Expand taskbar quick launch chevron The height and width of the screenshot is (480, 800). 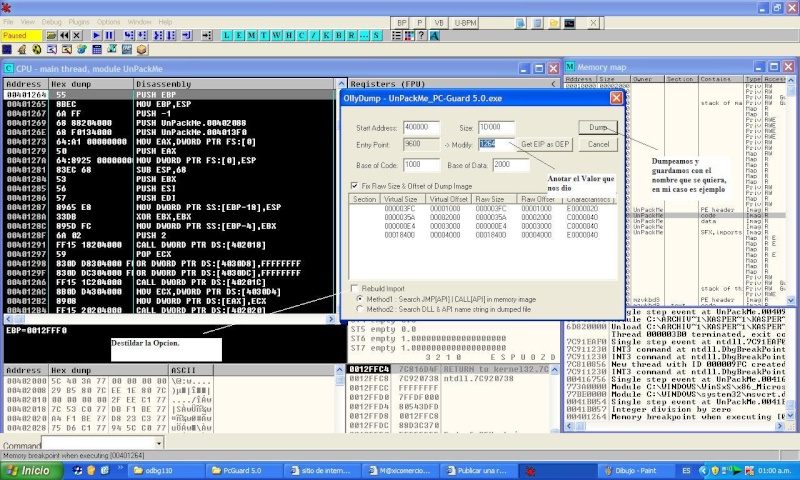120,467
